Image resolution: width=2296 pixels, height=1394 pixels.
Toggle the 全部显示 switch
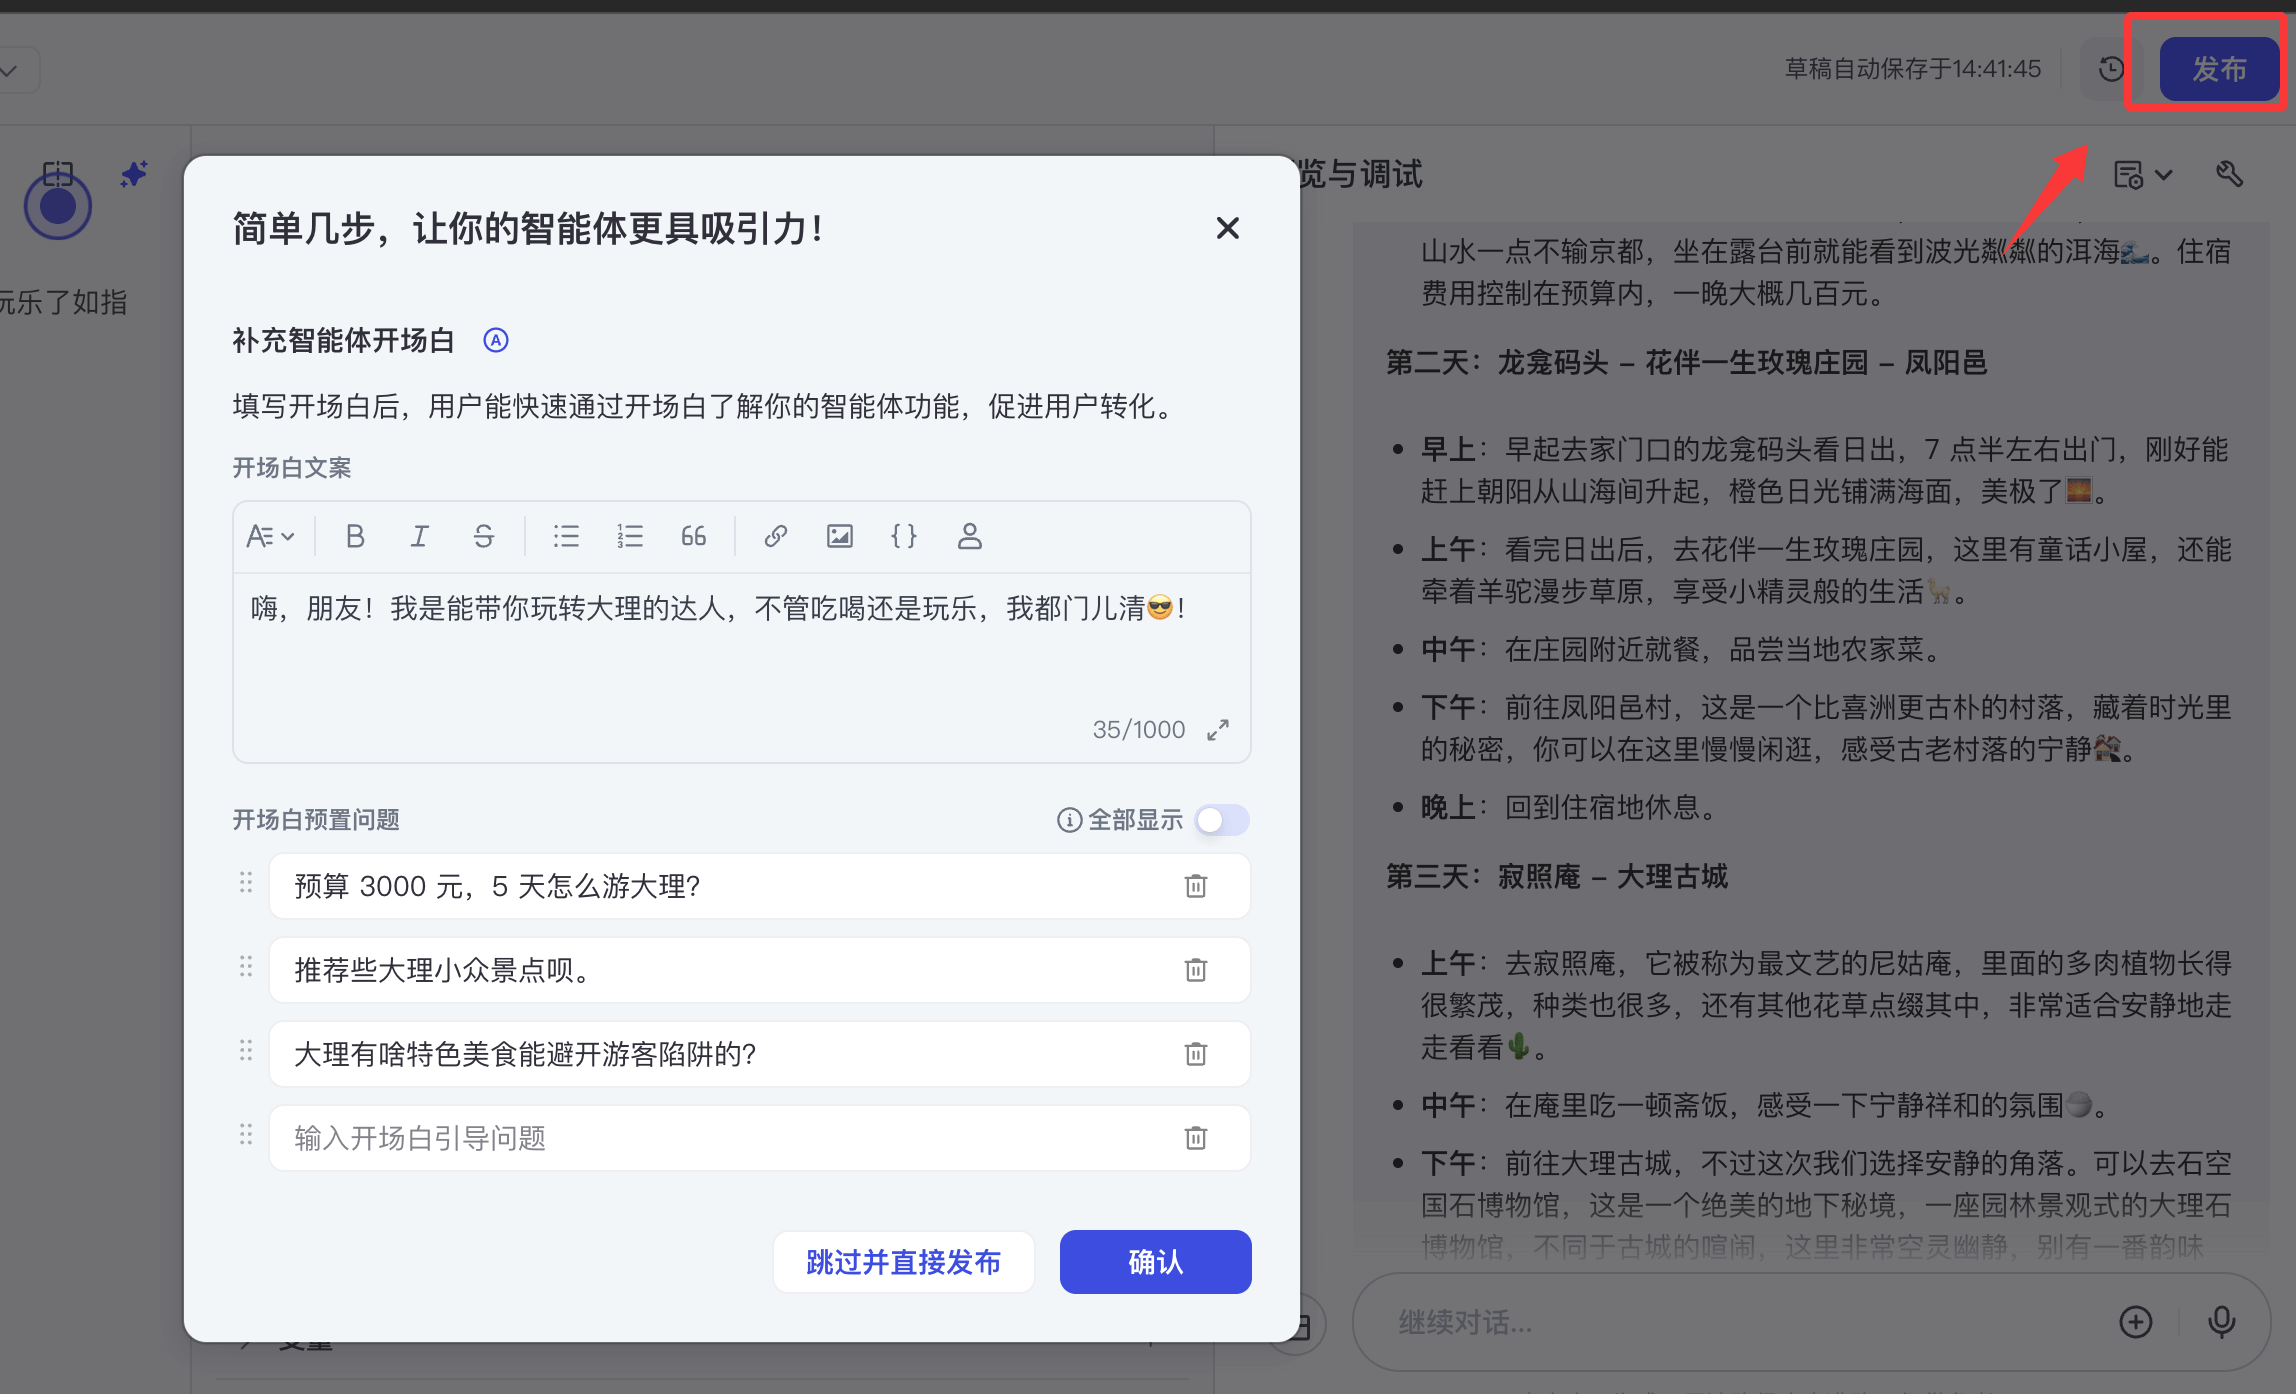[x=1222, y=820]
